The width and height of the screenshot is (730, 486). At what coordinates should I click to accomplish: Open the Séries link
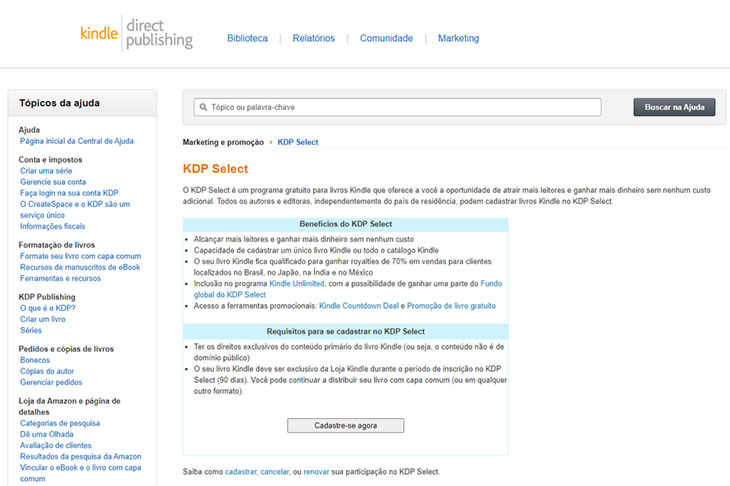coord(31,331)
